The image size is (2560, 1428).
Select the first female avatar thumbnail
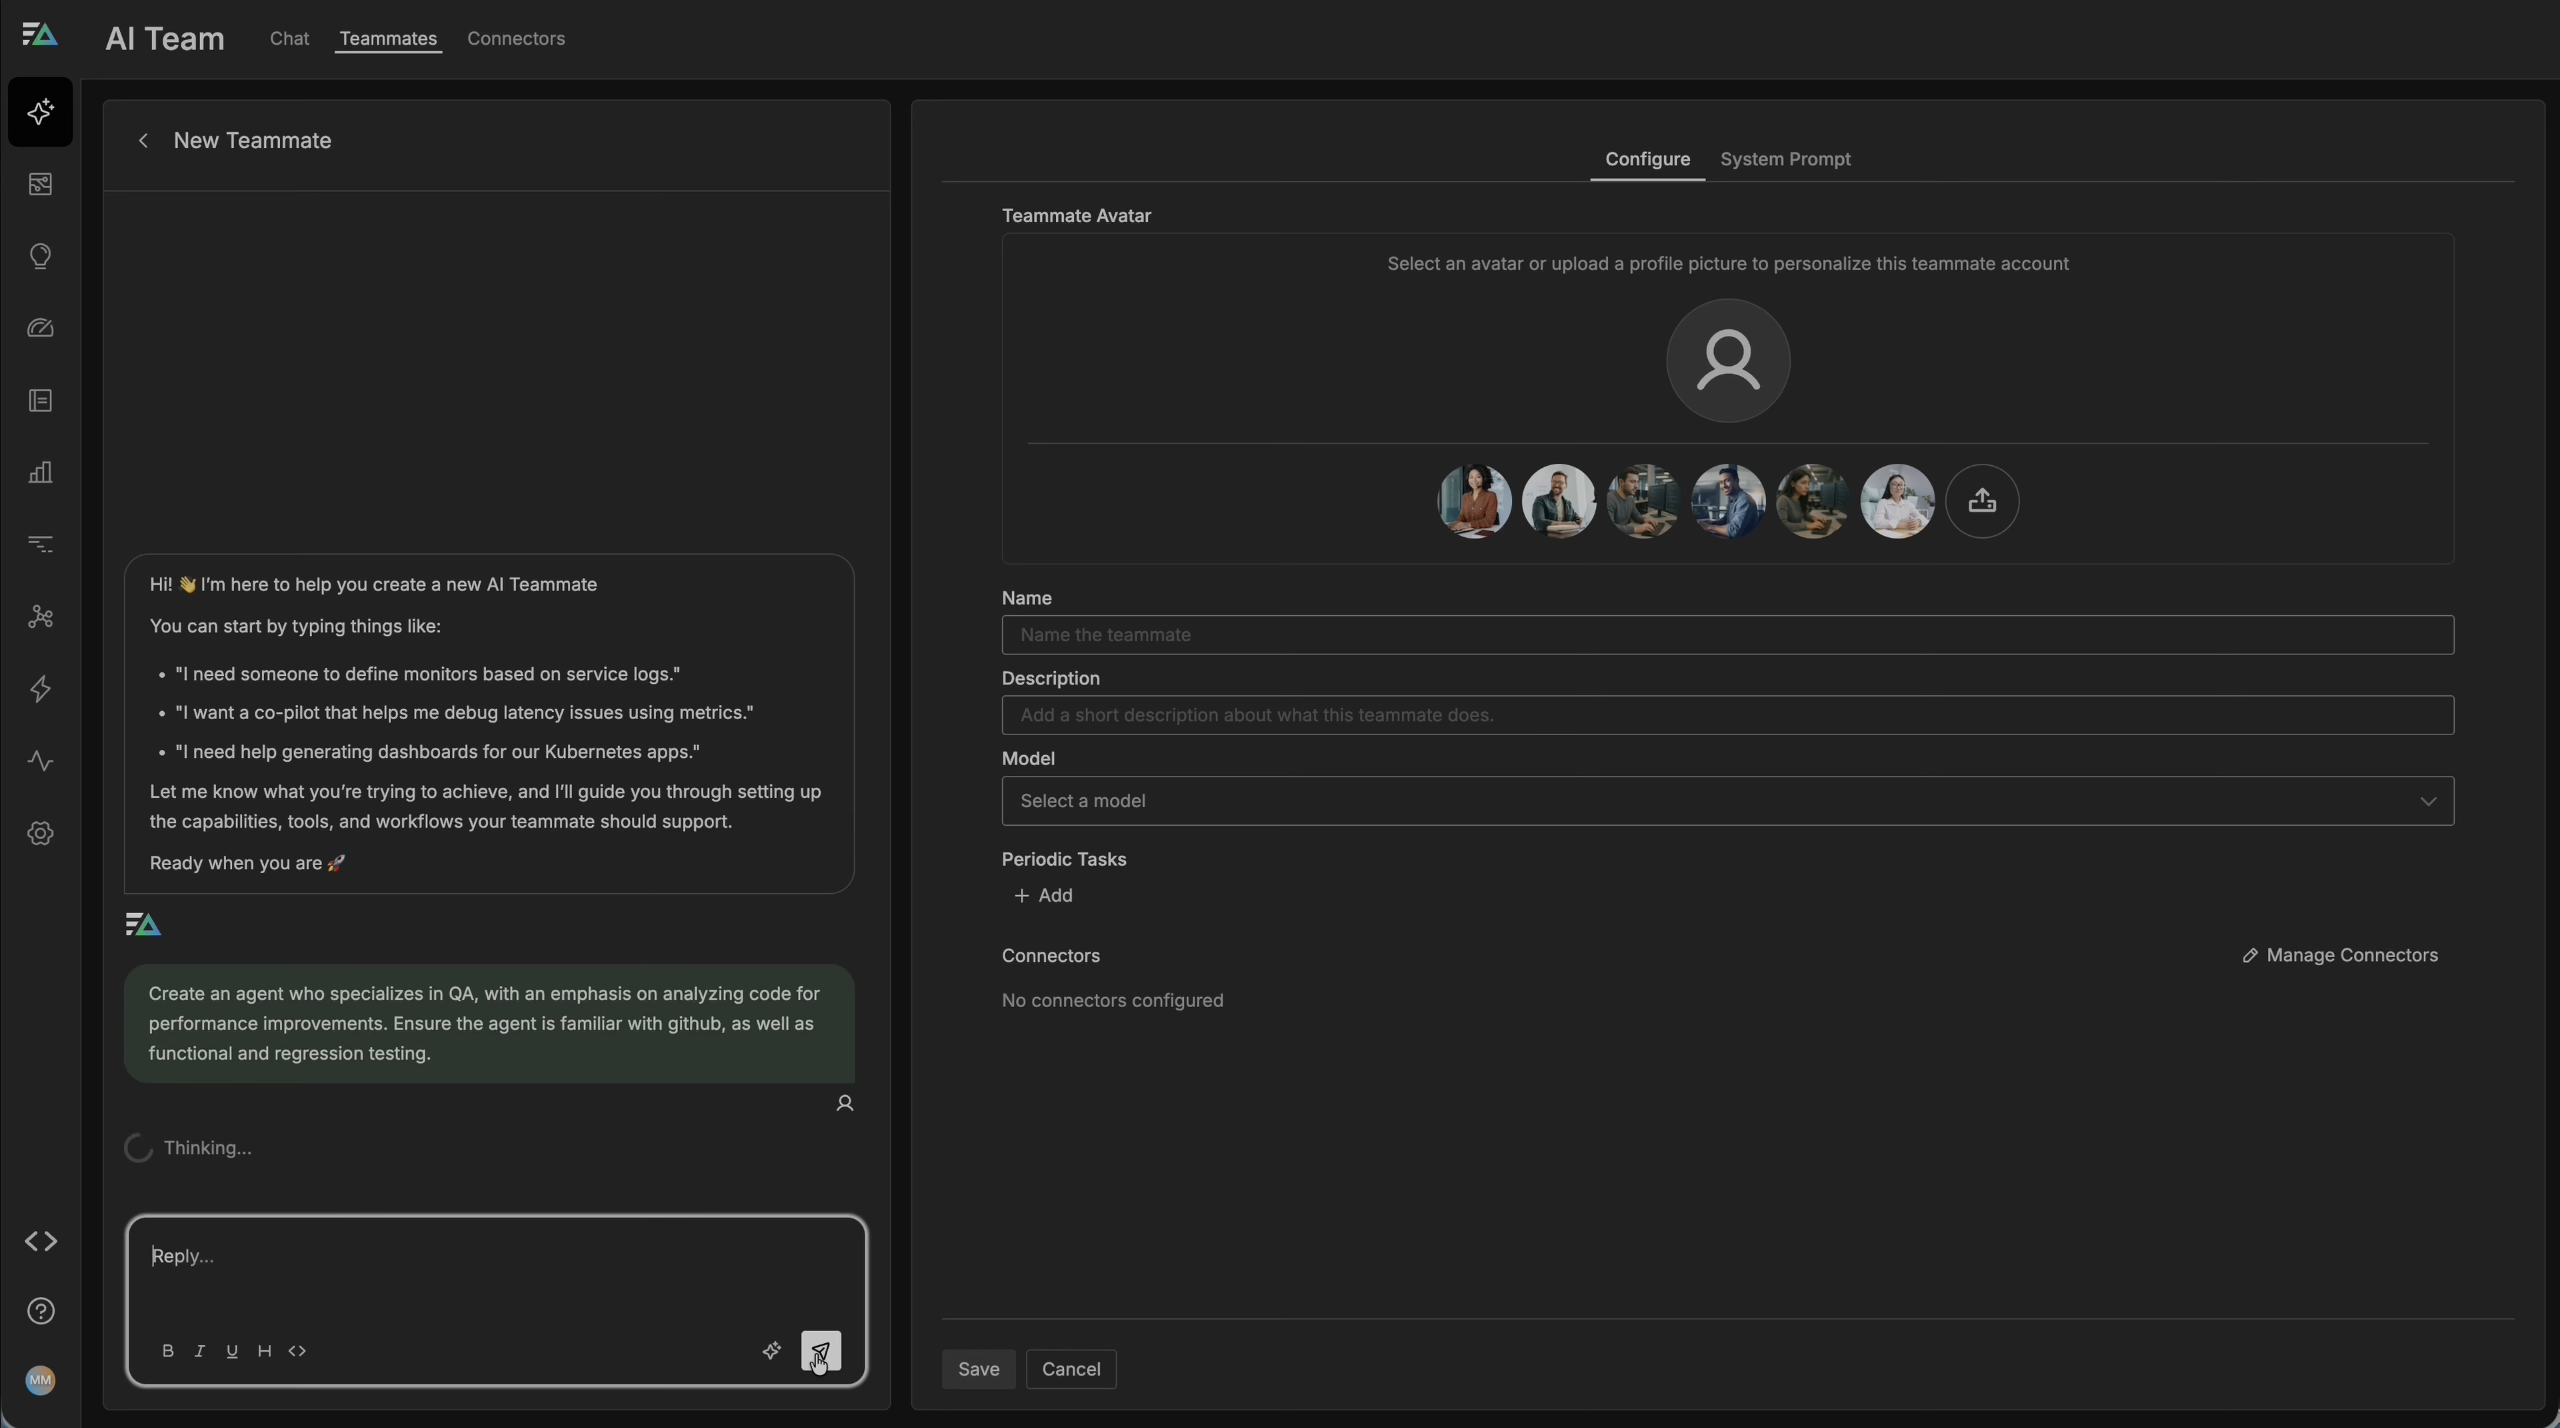[1473, 501]
